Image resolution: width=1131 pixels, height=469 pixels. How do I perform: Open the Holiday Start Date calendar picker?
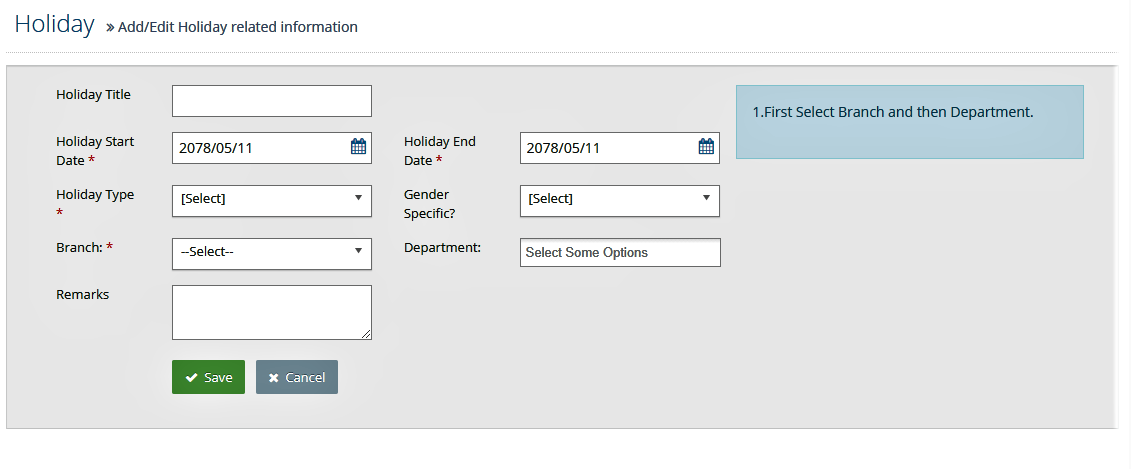tap(358, 146)
